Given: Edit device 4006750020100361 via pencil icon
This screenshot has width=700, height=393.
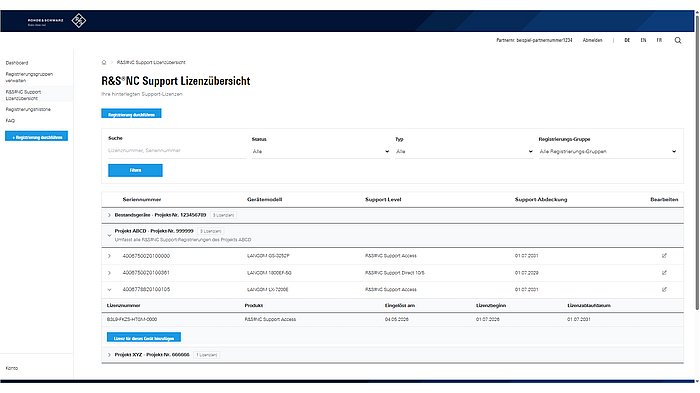Looking at the screenshot, I should [664, 272].
